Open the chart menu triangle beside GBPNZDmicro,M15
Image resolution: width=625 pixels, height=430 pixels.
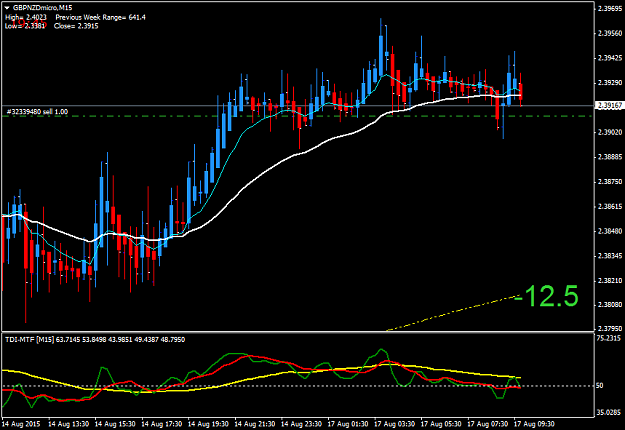tap(7, 8)
